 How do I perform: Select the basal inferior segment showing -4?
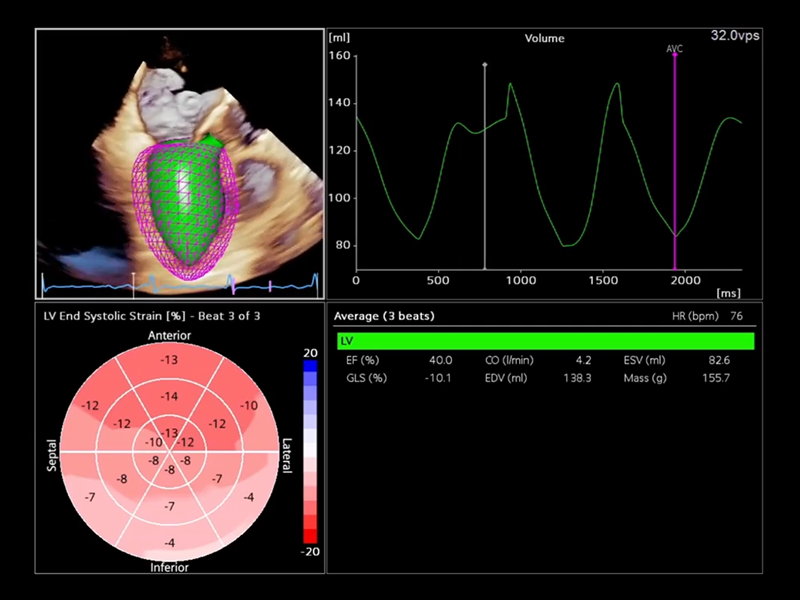[x=170, y=543]
